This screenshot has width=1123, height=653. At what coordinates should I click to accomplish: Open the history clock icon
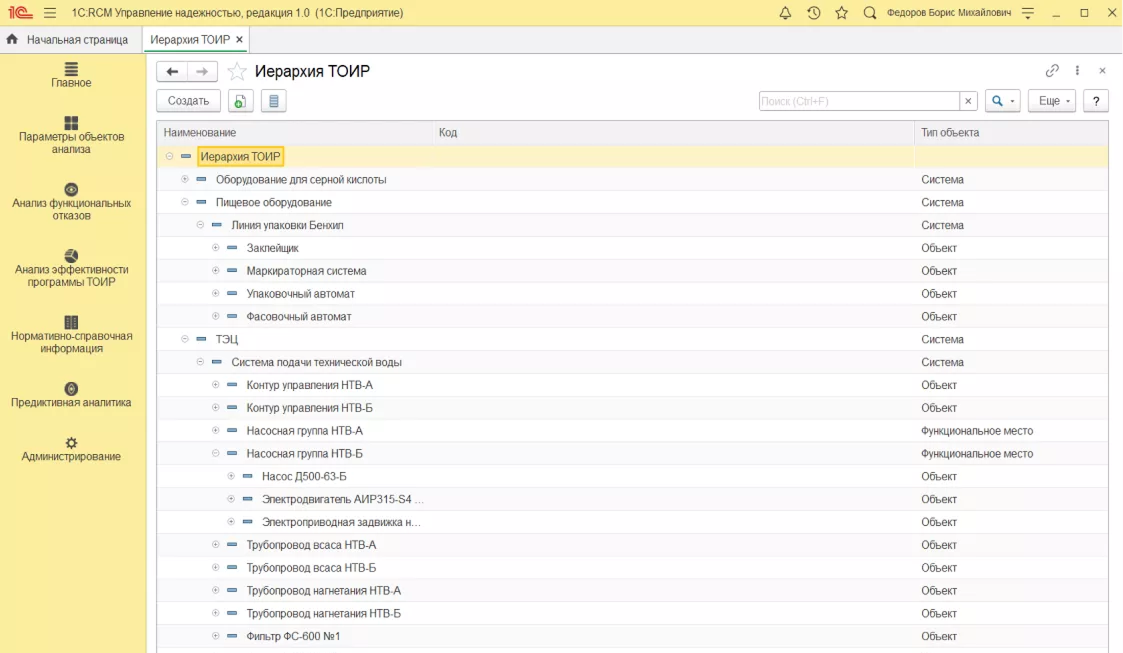tap(814, 13)
